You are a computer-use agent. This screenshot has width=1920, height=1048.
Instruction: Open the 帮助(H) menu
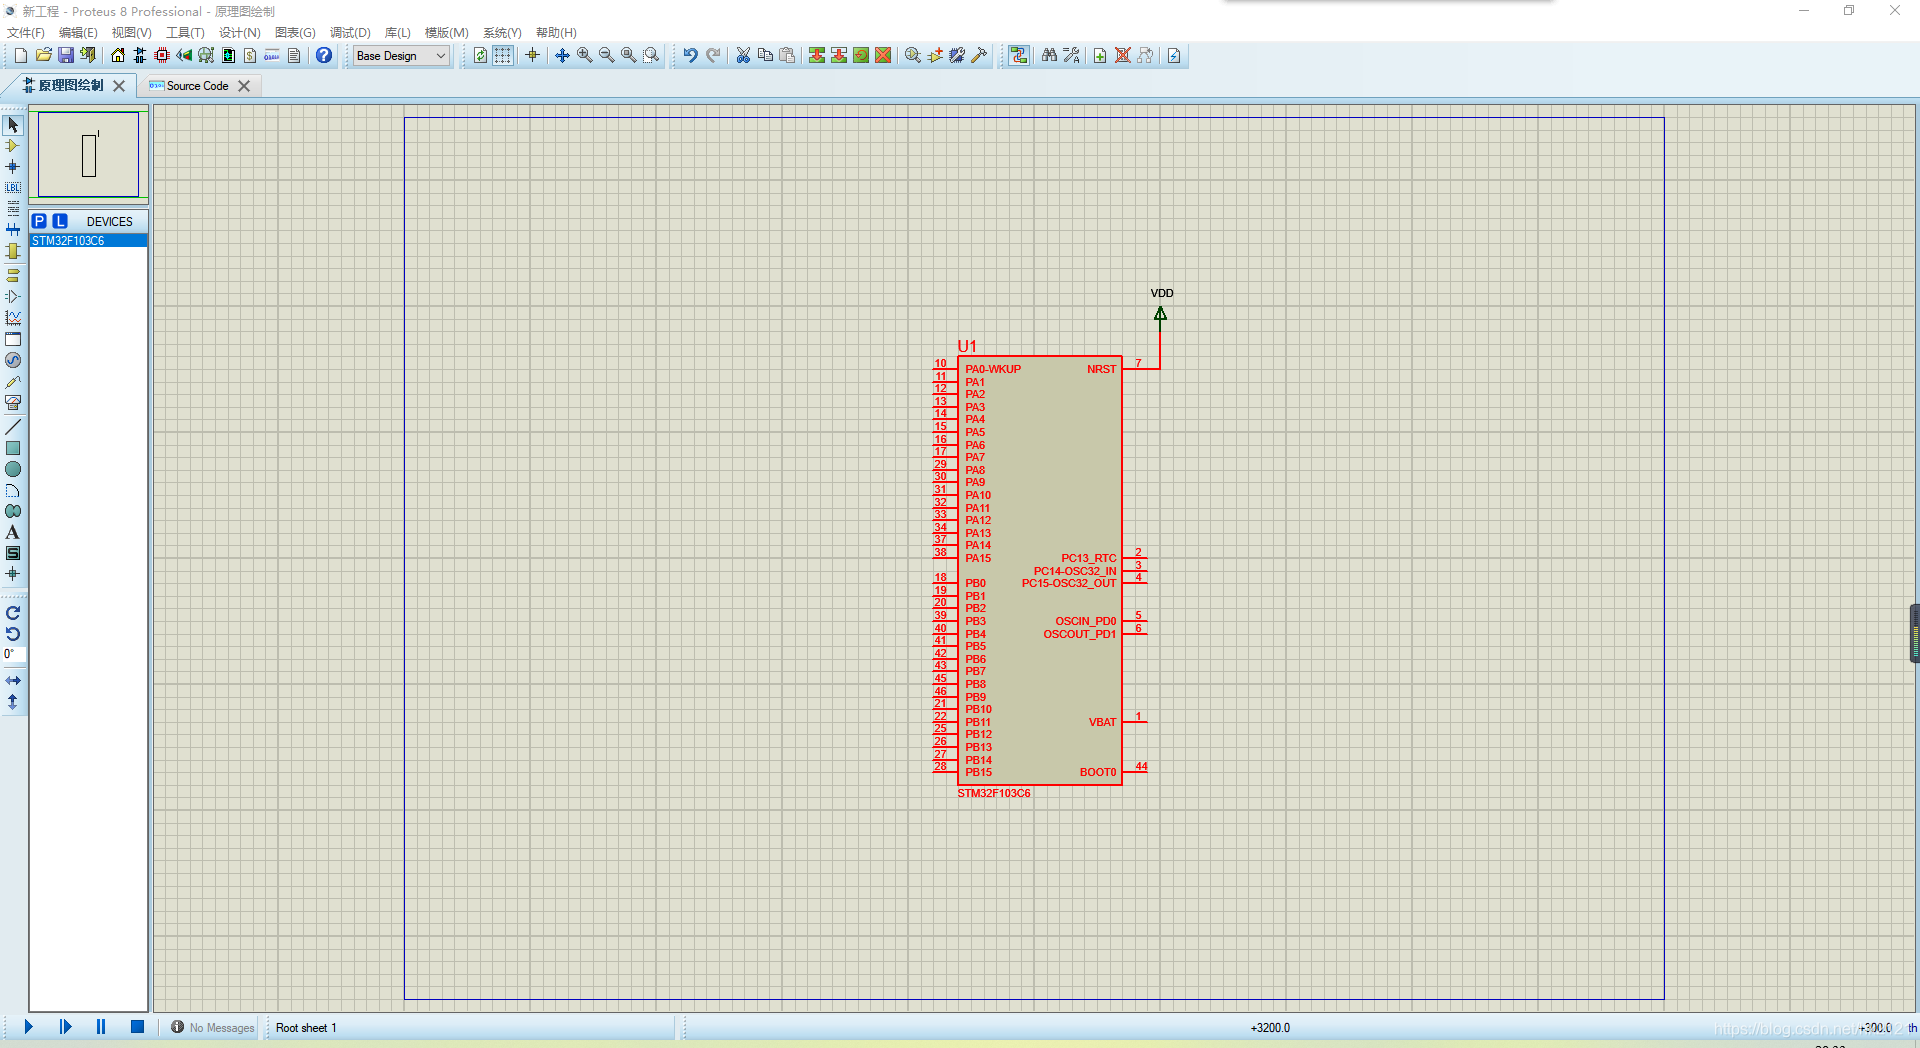pos(556,33)
